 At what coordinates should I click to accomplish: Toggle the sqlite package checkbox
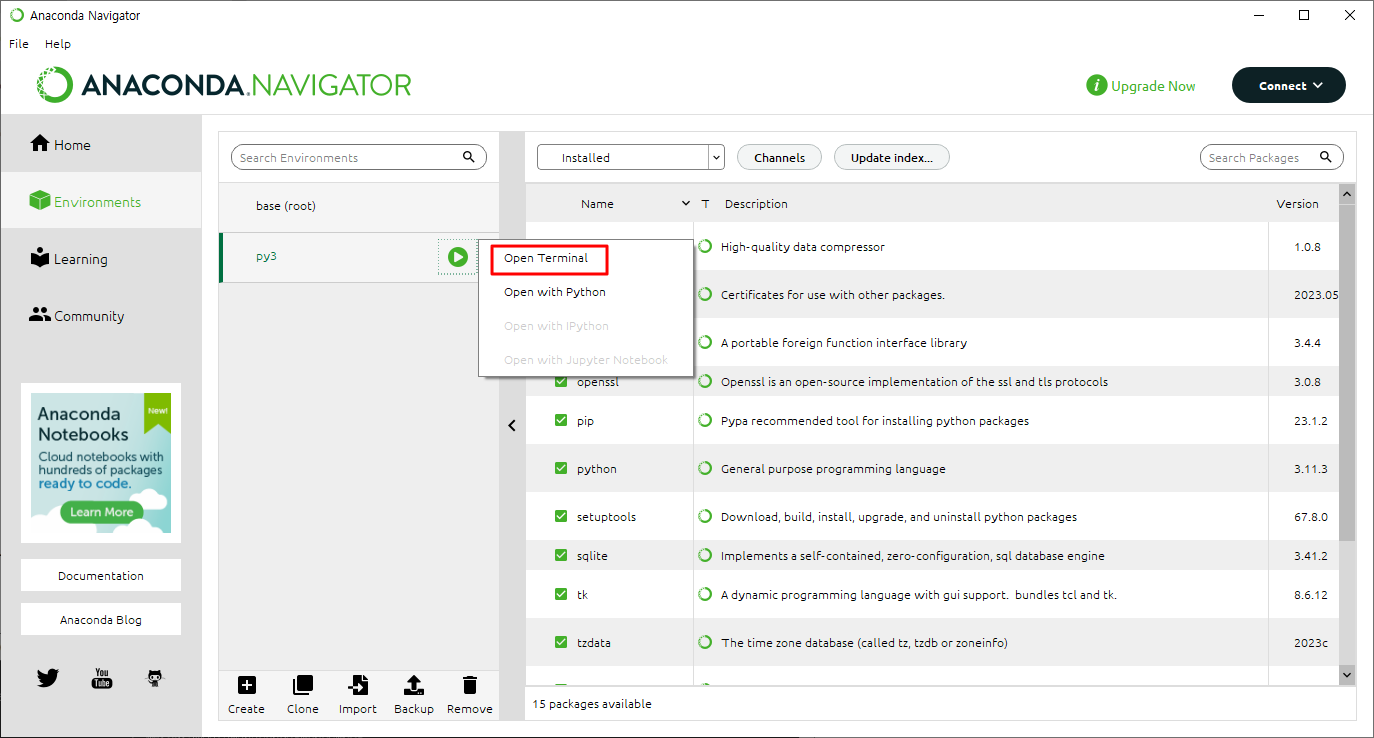[561, 556]
